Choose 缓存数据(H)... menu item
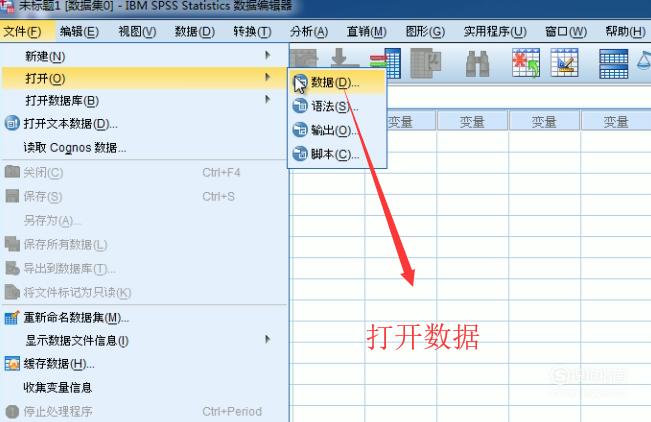The width and height of the screenshot is (651, 422). coord(143,364)
